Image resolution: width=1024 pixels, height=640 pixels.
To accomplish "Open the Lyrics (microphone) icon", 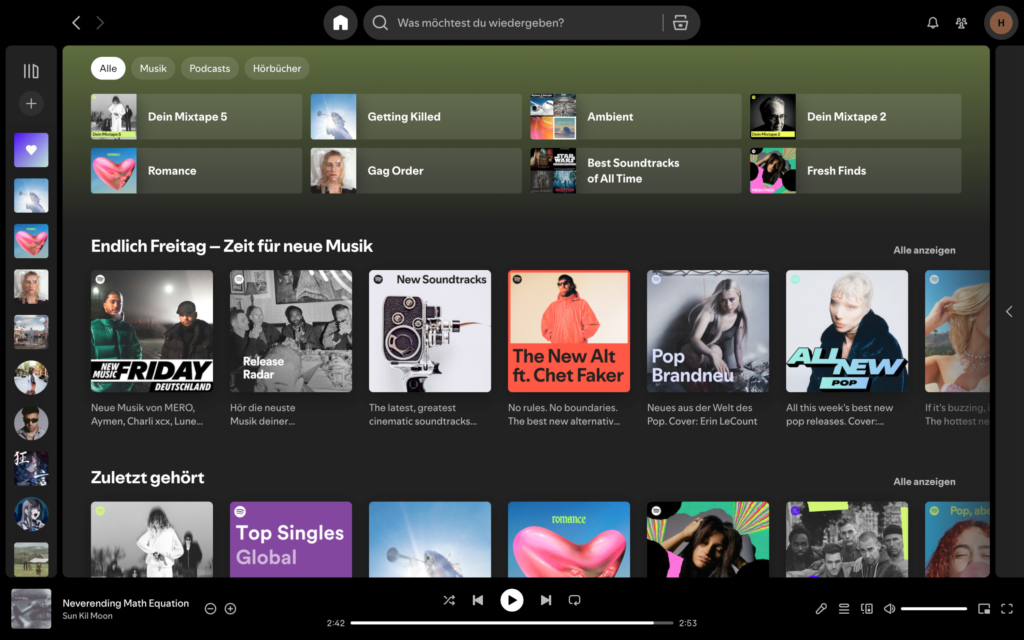I will (822, 608).
